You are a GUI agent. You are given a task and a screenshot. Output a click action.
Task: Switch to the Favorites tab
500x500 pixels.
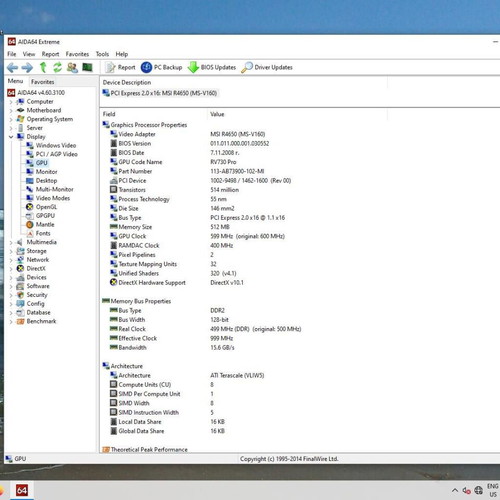pos(42,82)
